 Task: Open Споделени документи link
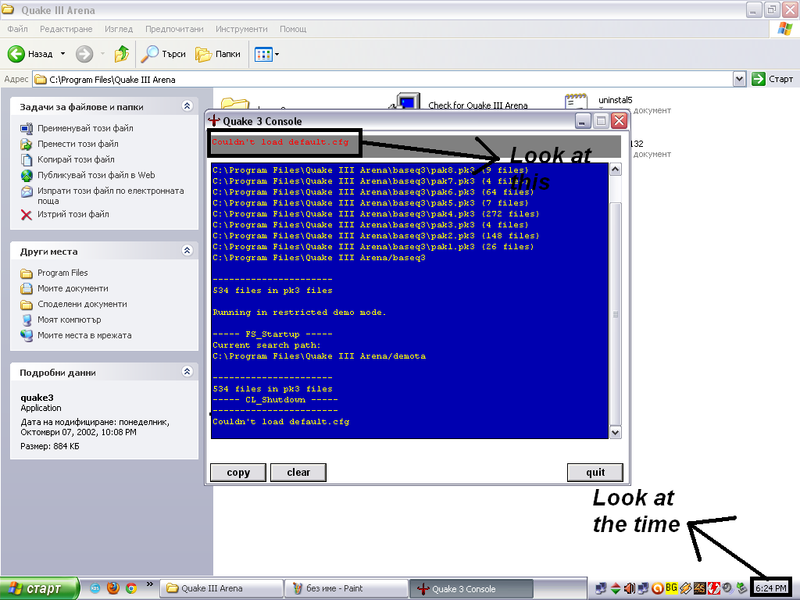(82, 304)
